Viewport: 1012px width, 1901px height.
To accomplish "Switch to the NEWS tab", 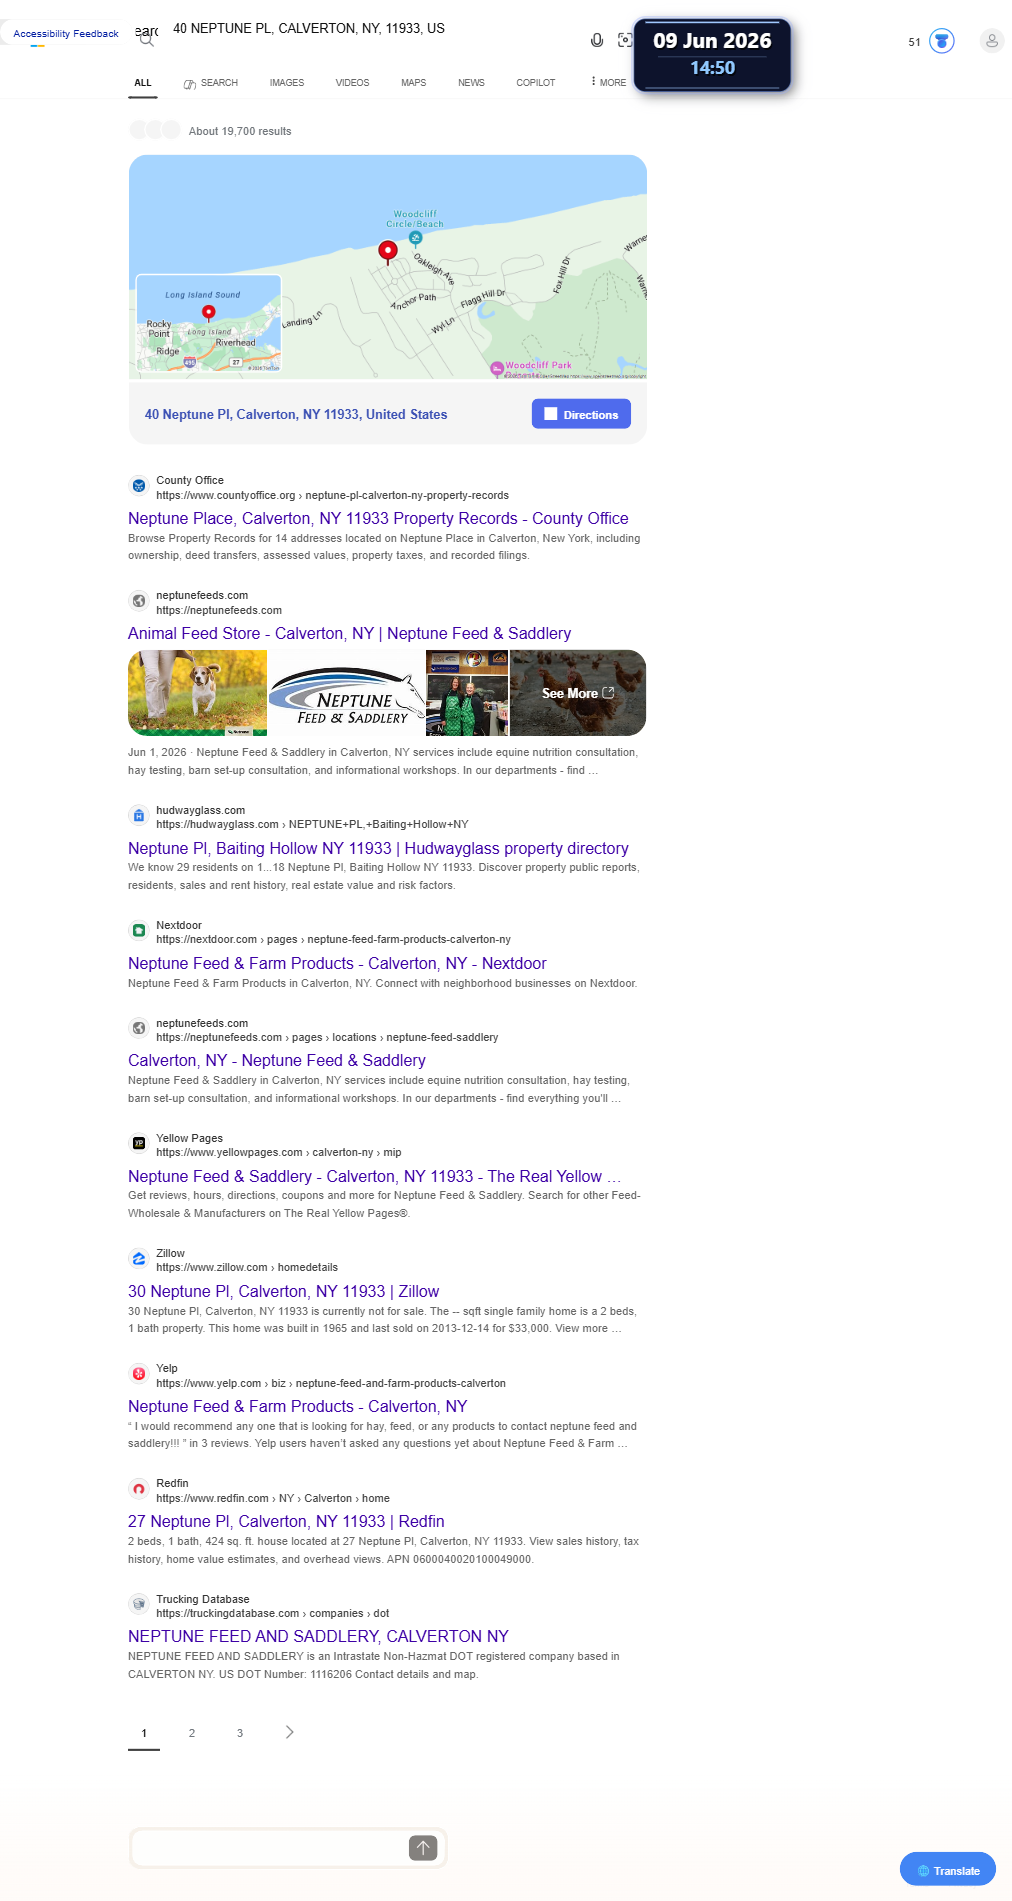I will pyautogui.click(x=471, y=83).
